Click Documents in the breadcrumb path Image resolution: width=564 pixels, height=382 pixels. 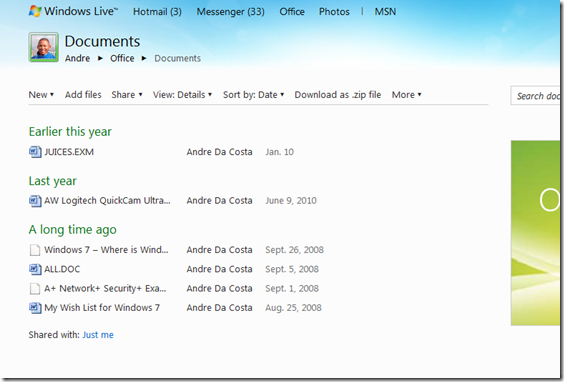tap(177, 58)
